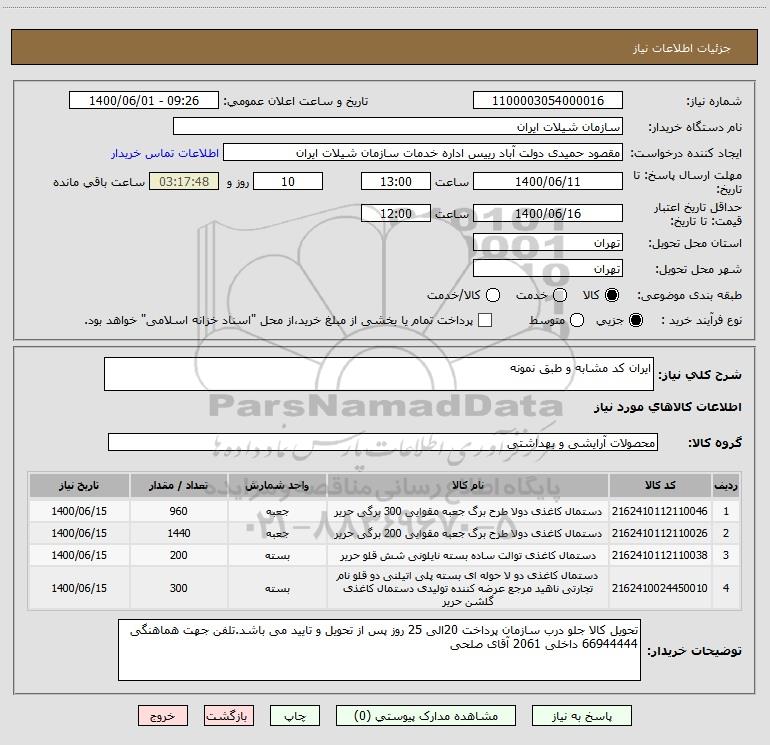Click the اطلاعات کالاهای مورد نیاز heading

(668, 407)
